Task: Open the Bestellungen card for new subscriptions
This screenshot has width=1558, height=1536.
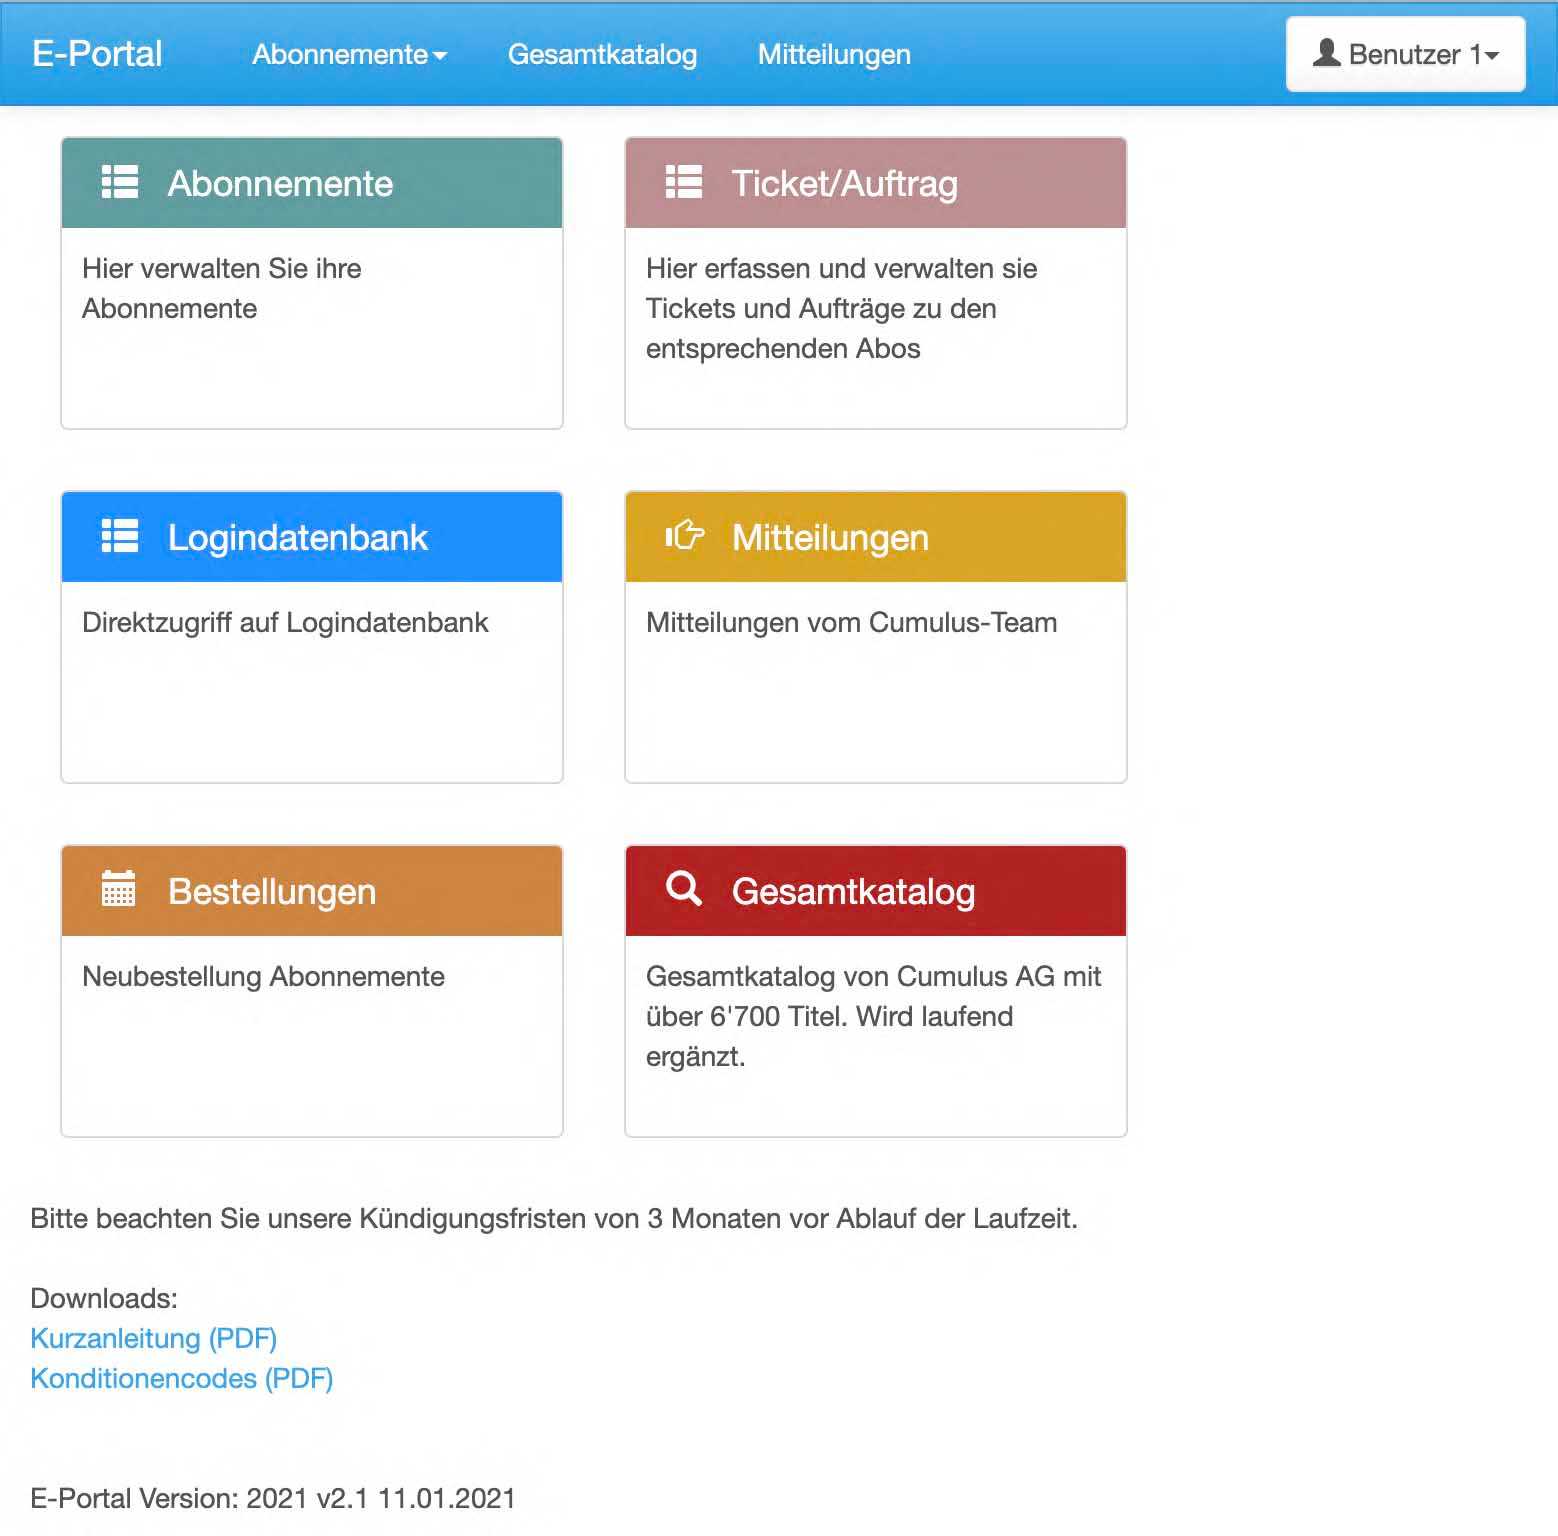Action: [x=311, y=990]
